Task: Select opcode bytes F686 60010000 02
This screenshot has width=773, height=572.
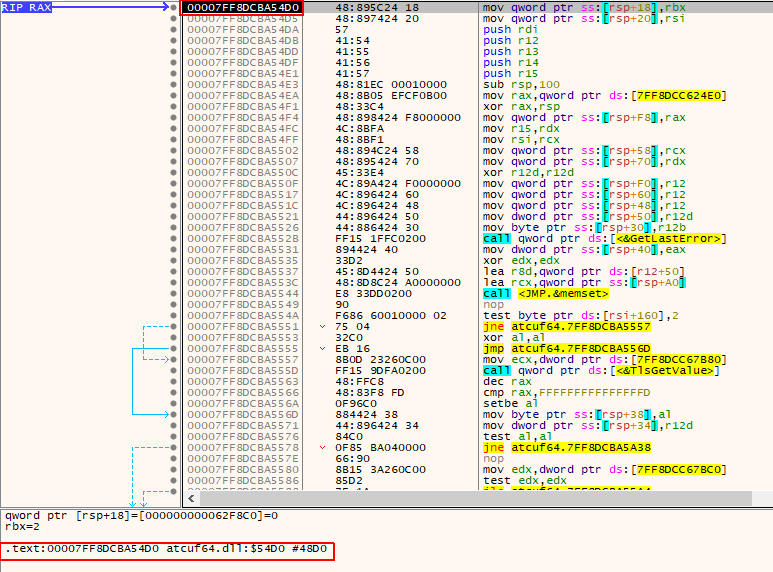Action: click(391, 316)
